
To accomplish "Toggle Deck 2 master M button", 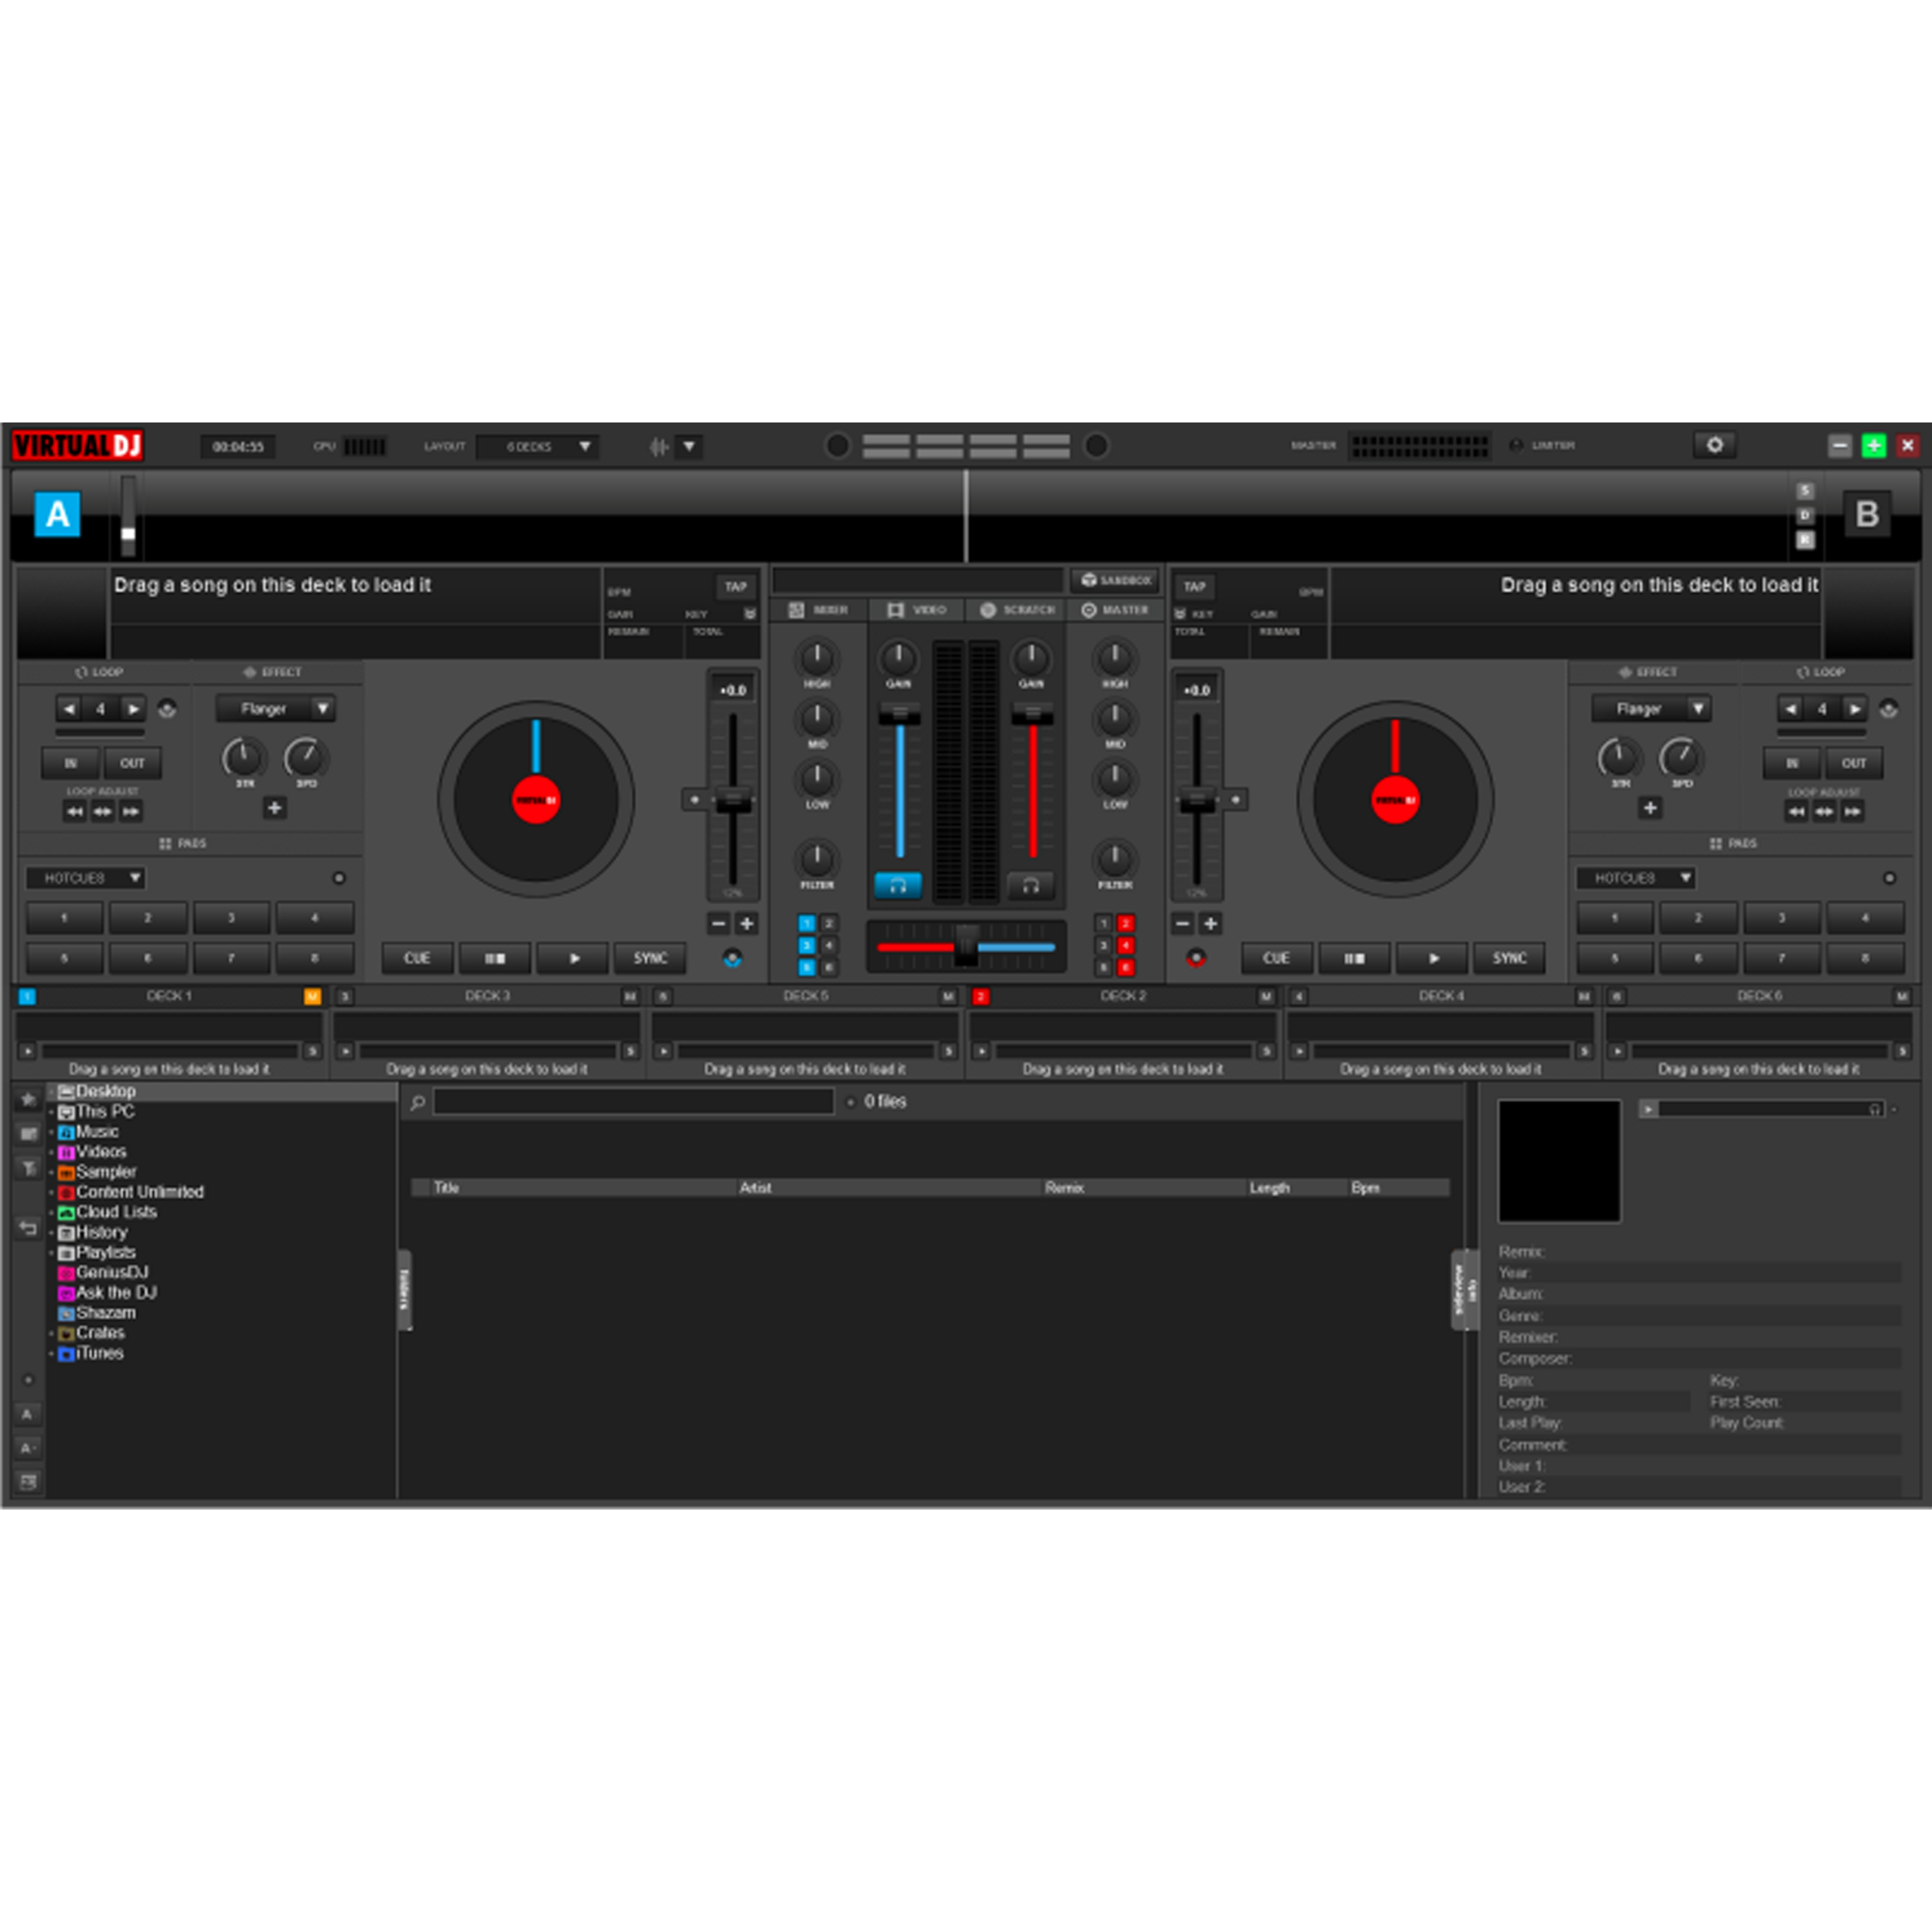I will 1266,996.
